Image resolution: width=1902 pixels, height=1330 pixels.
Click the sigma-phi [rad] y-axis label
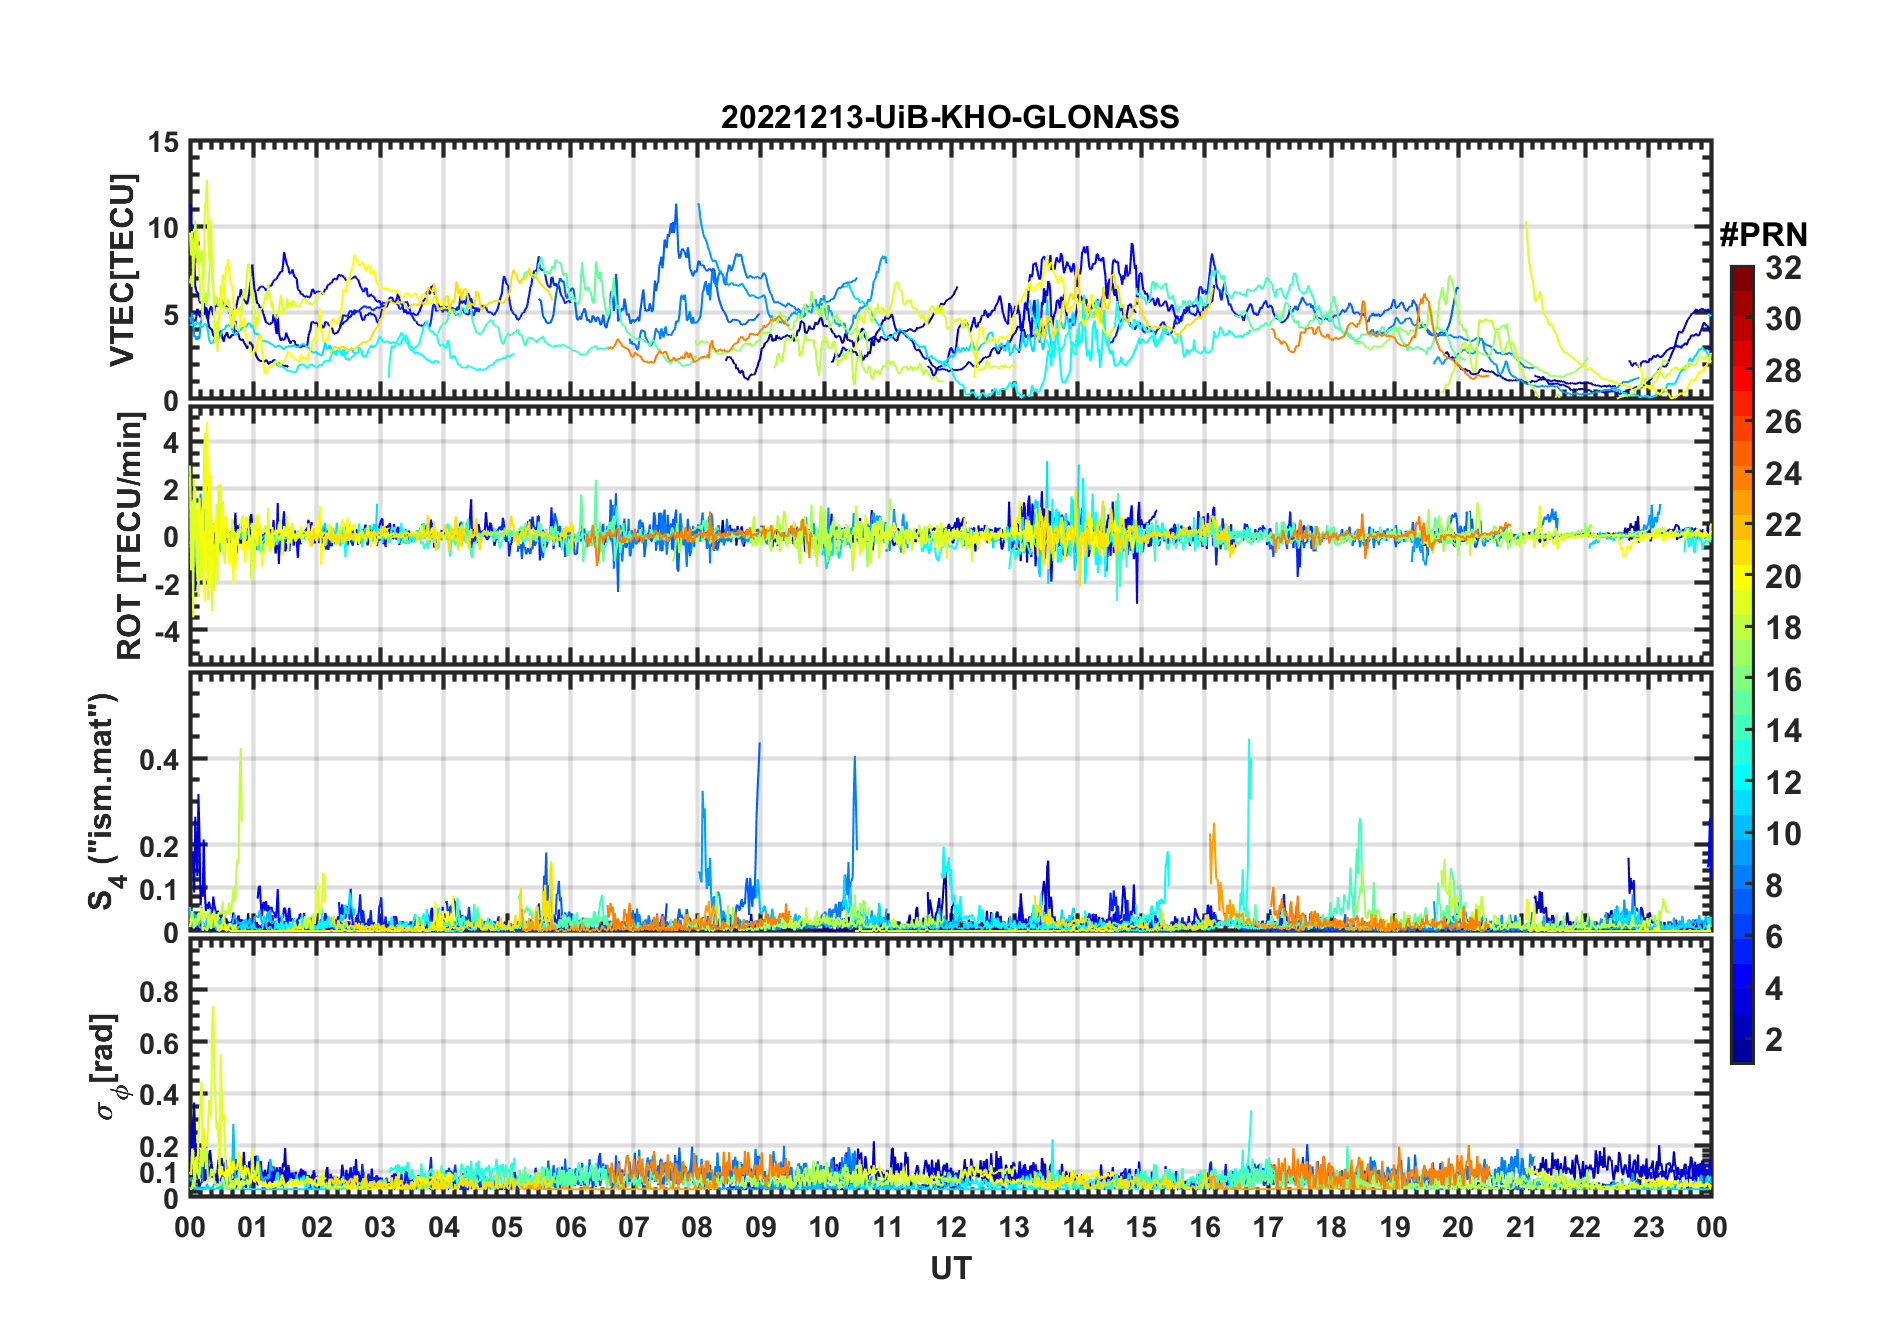105,1067
